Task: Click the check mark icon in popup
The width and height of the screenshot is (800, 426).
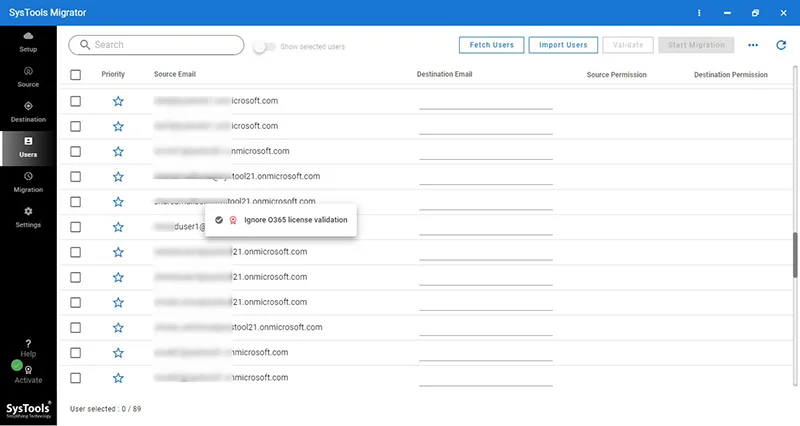Action: [219, 220]
